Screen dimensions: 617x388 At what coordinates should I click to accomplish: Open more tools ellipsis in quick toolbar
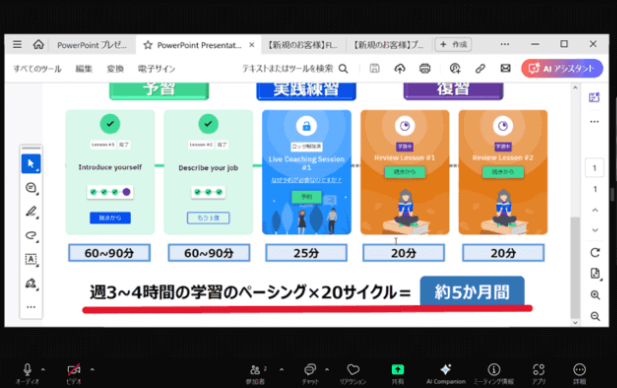[x=31, y=307]
